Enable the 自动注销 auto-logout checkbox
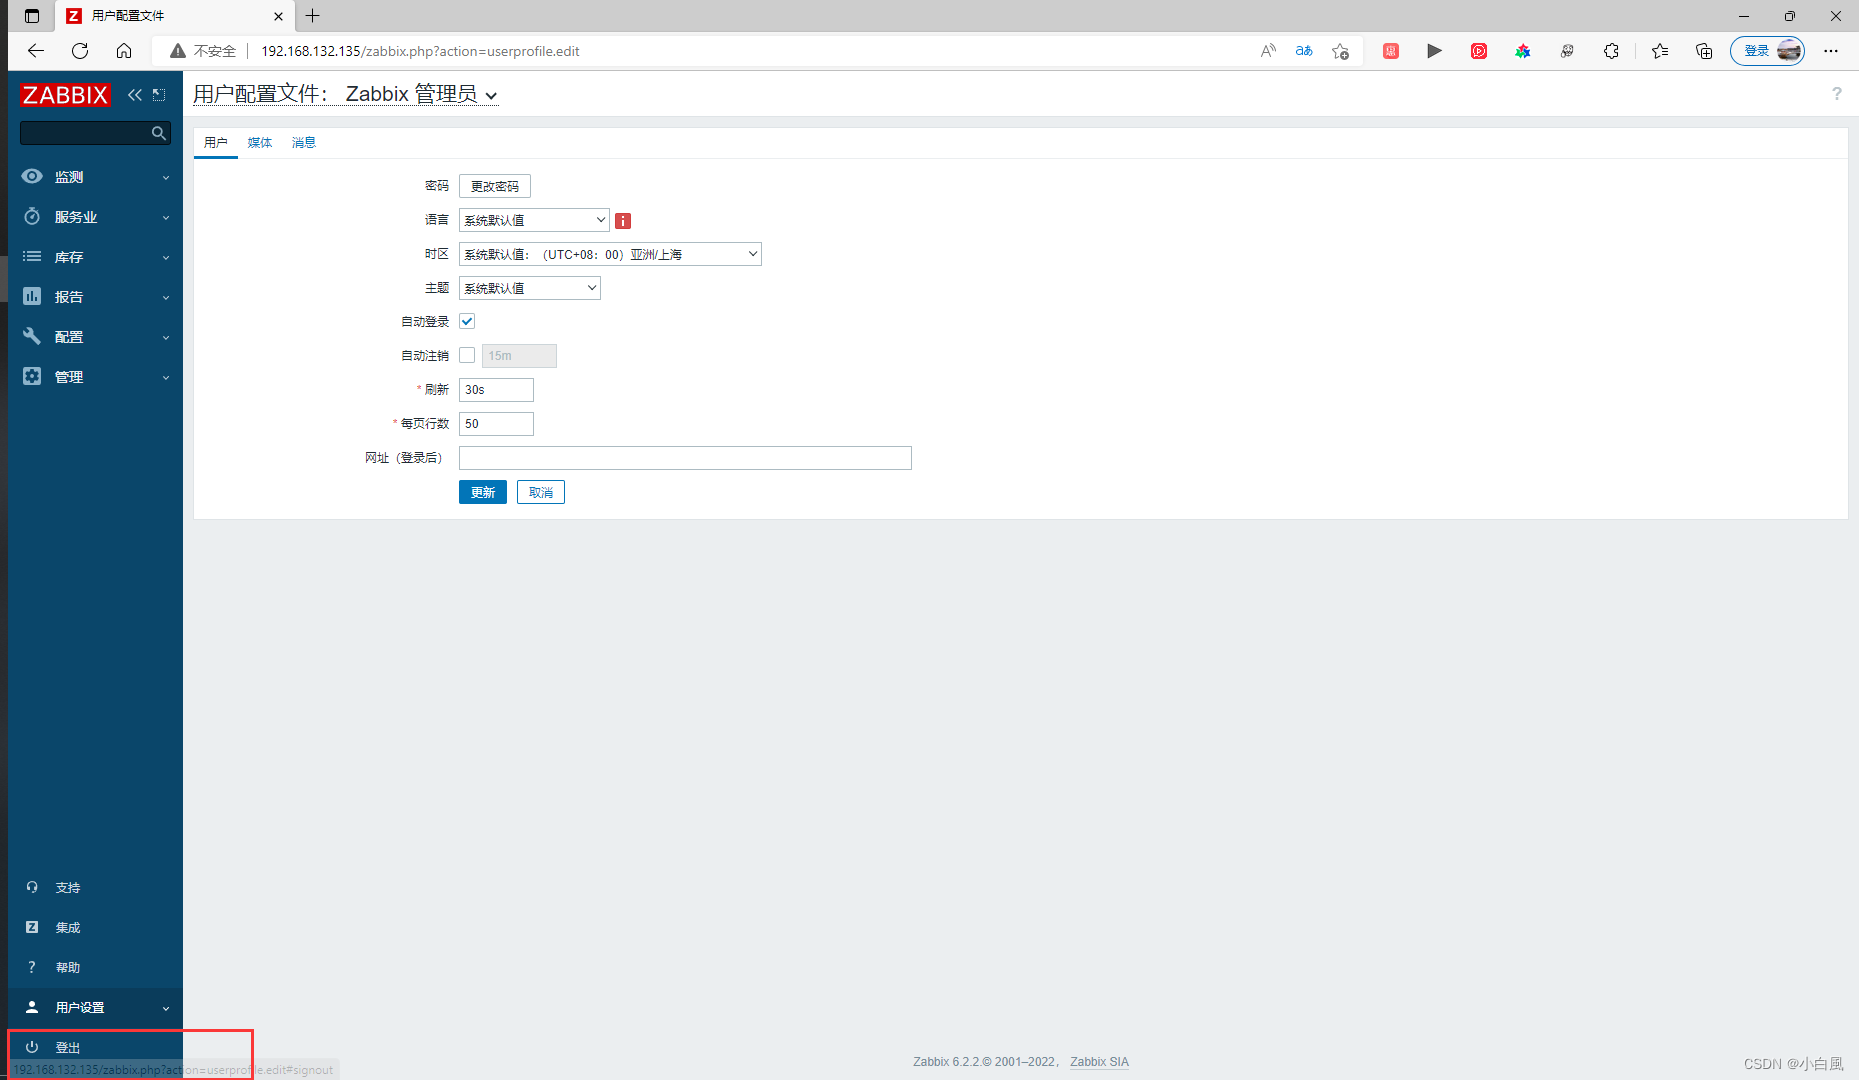This screenshot has width=1859, height=1080. pos(467,356)
